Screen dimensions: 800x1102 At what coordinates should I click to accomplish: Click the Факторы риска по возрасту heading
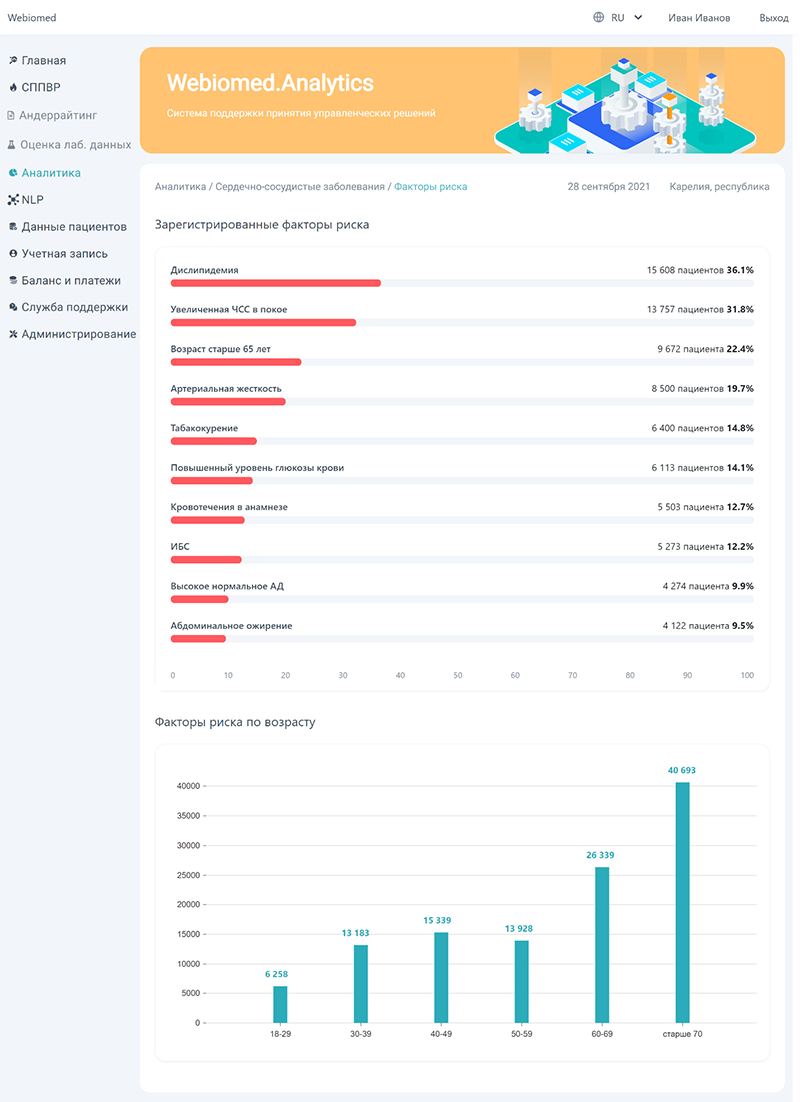tap(235, 722)
